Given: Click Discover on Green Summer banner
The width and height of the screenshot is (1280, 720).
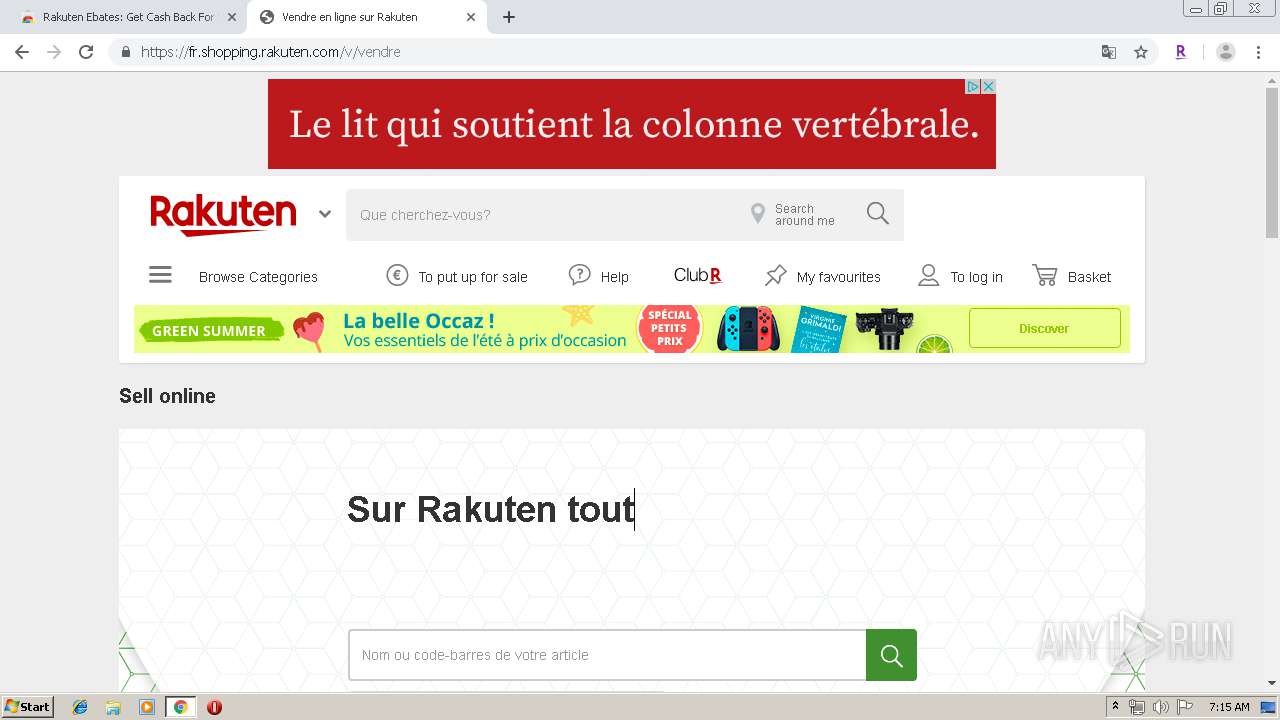Looking at the screenshot, I should click(1044, 328).
